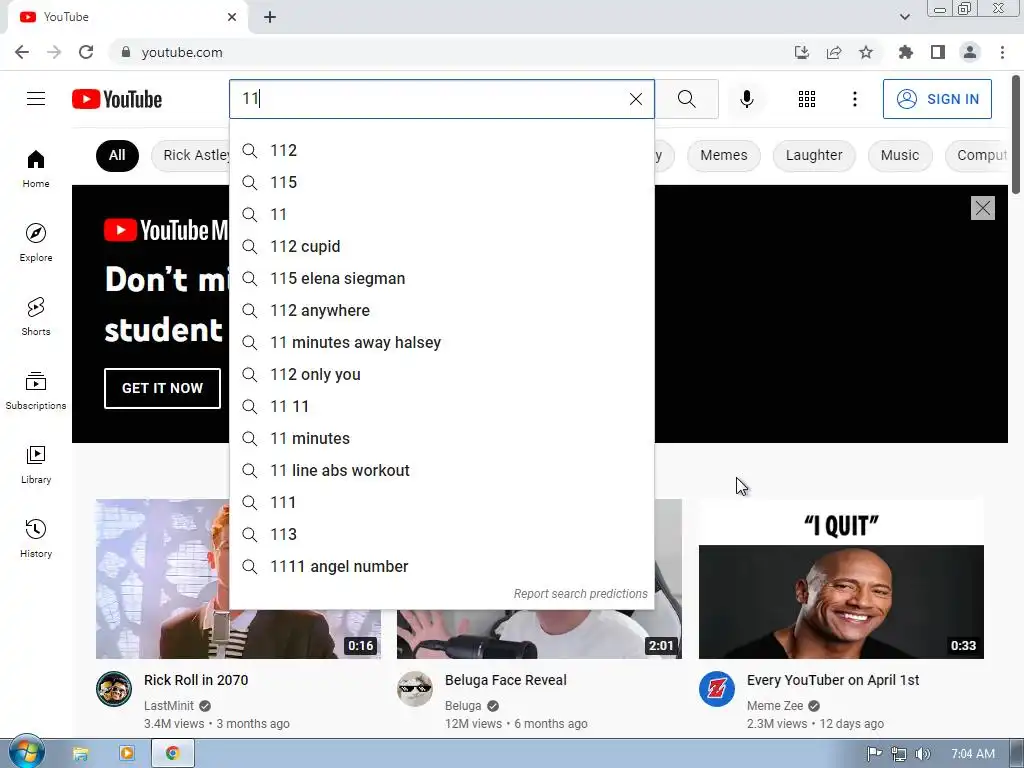Open Every YouTuber on April 1st title
This screenshot has height=768, width=1024.
pyautogui.click(x=833, y=680)
